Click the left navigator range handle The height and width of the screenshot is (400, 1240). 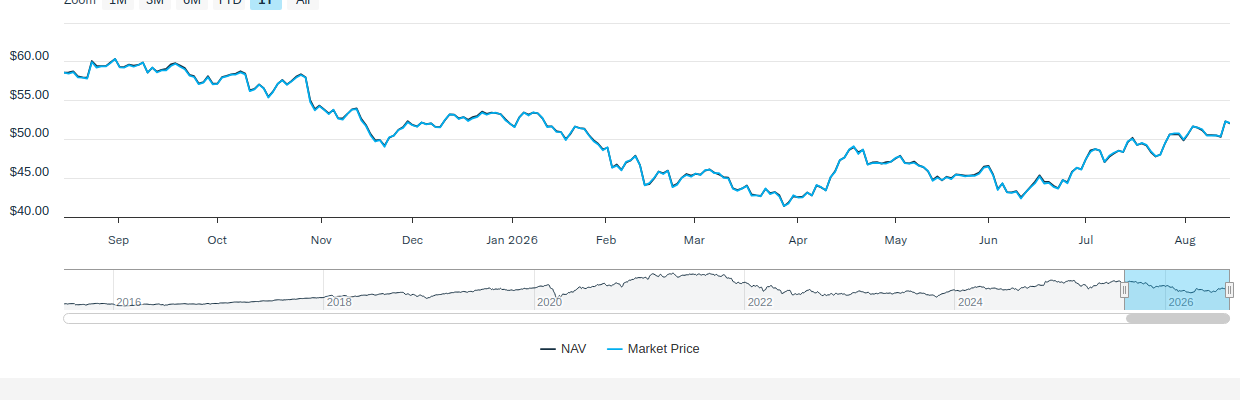(1124, 290)
